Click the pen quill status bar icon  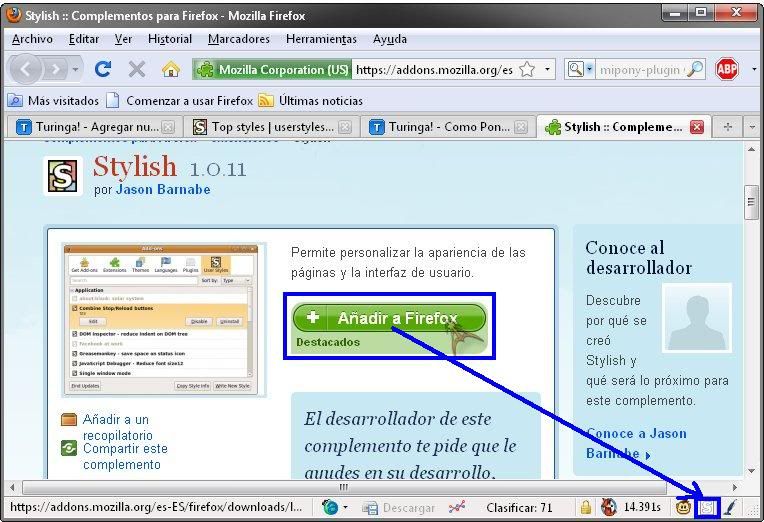click(730, 508)
